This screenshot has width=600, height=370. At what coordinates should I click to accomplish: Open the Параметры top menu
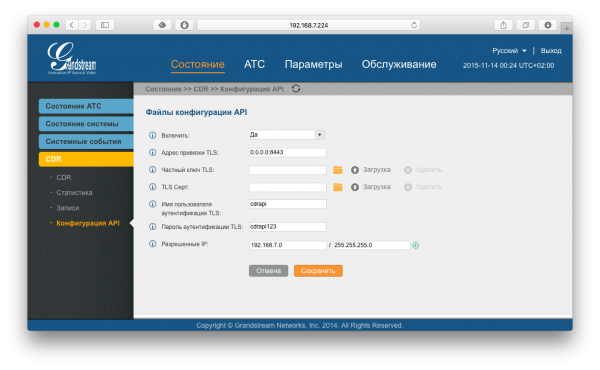click(313, 64)
